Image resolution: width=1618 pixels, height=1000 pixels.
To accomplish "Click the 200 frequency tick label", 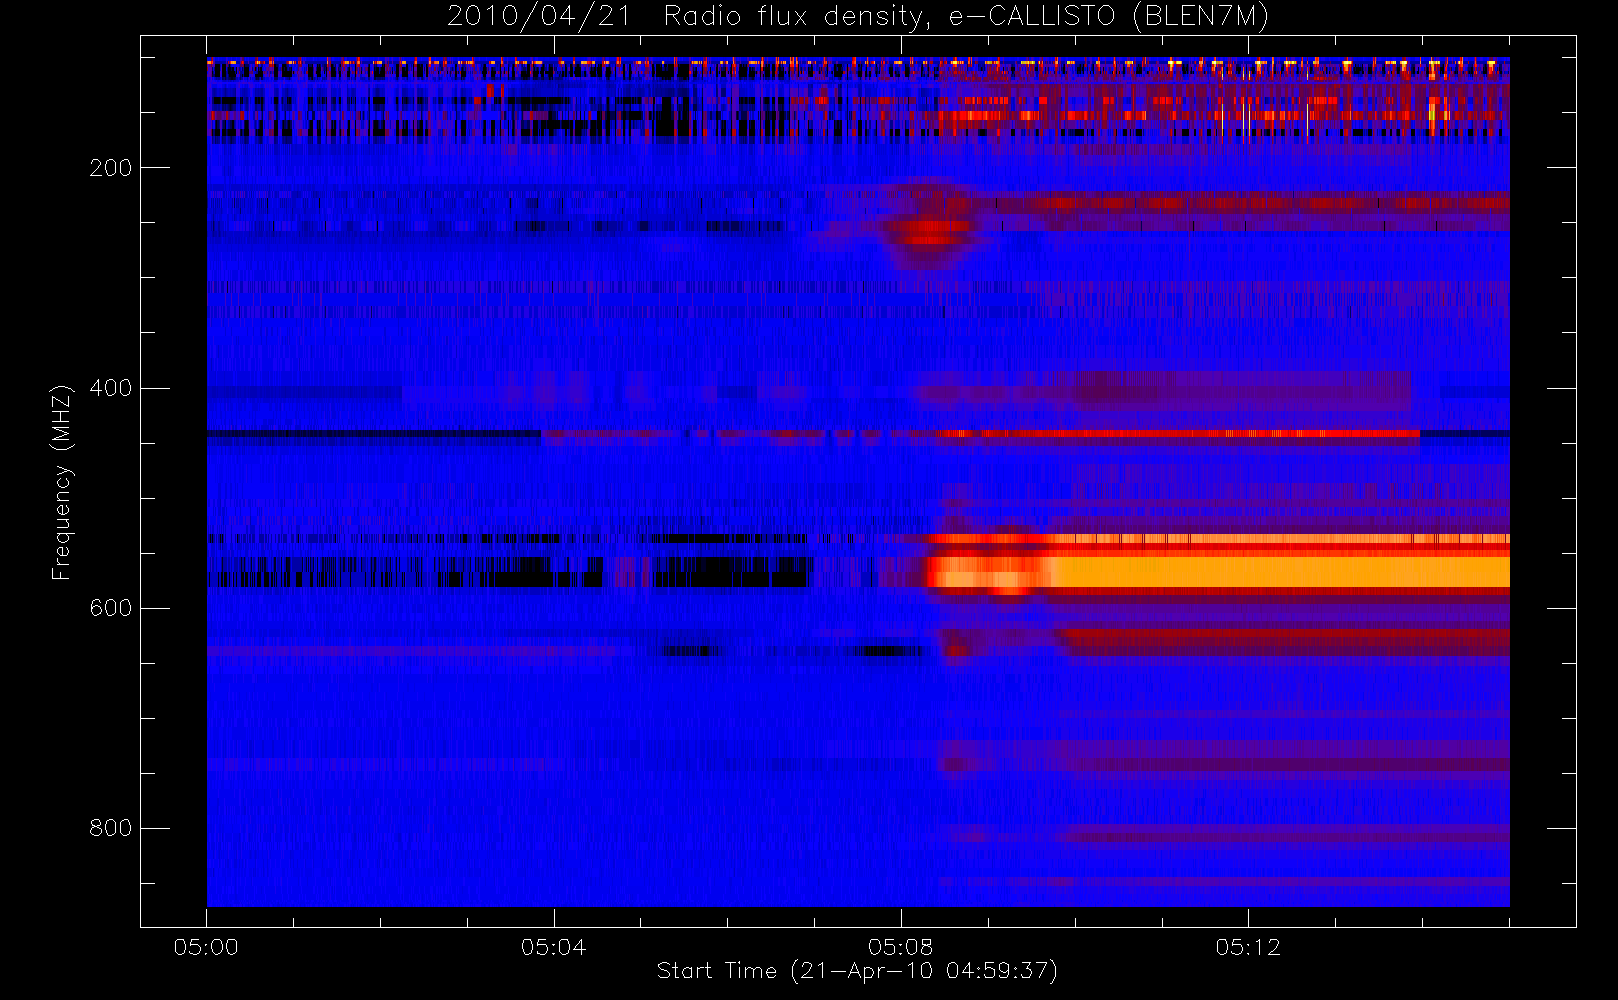I will click(x=110, y=168).
